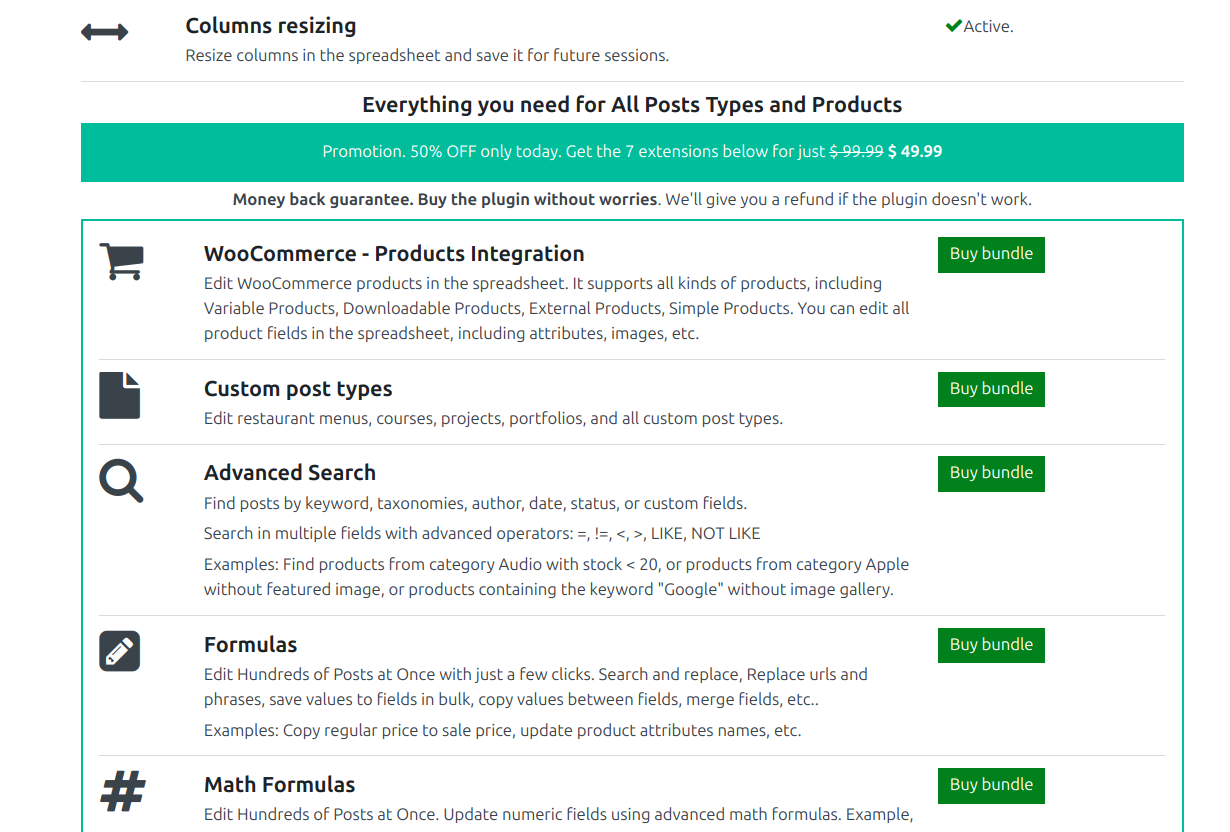Buy bundle for WooCommerce Products Integration
Viewport: 1230px width, 832px height.
(991, 254)
